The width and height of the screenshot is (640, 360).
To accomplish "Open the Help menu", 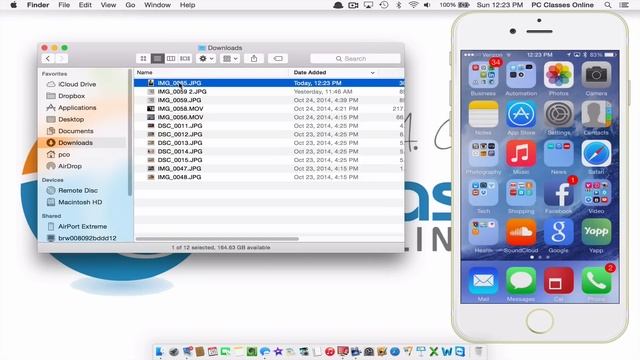I will (x=187, y=5).
